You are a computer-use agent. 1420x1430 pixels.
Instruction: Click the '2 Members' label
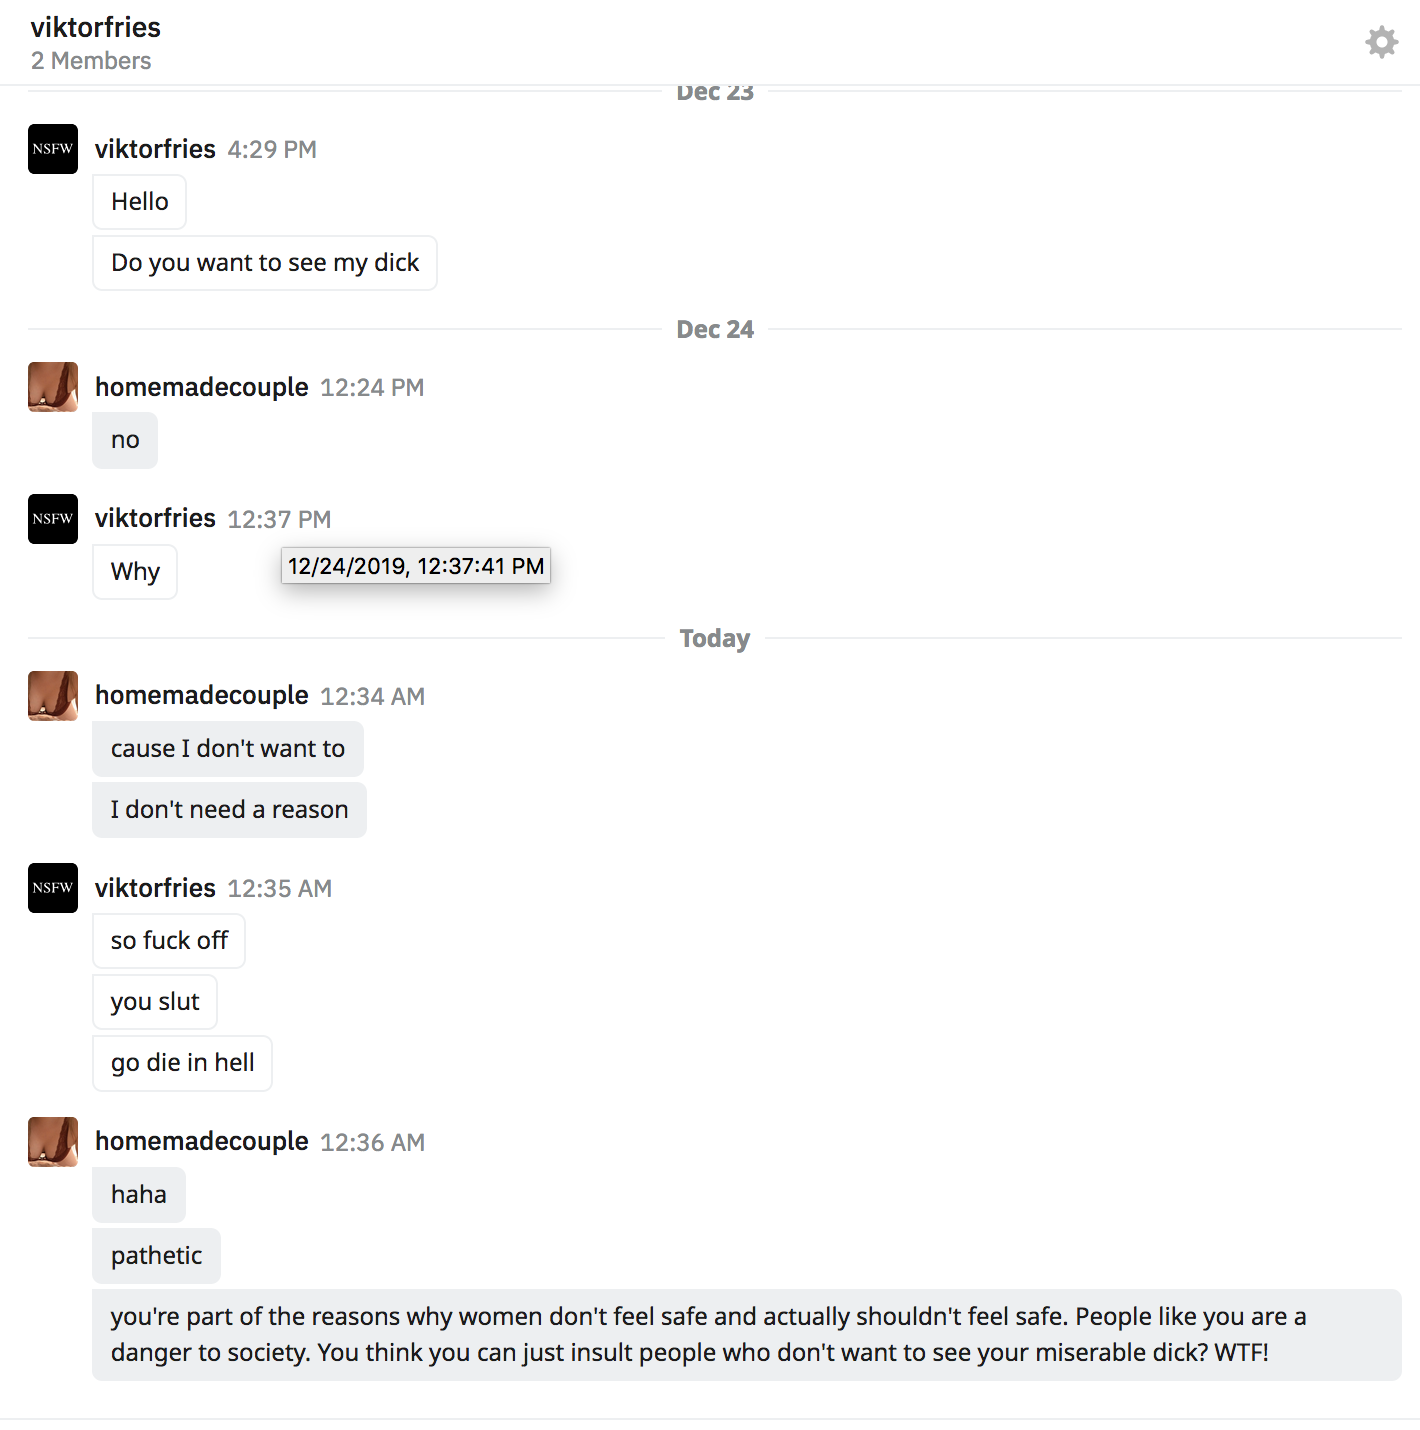(91, 61)
